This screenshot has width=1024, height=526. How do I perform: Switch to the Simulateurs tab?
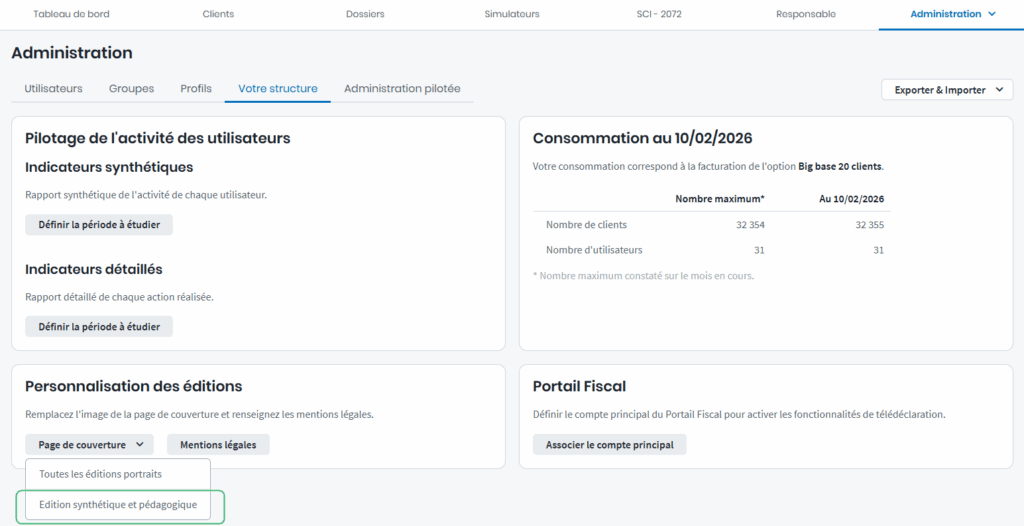(x=511, y=14)
